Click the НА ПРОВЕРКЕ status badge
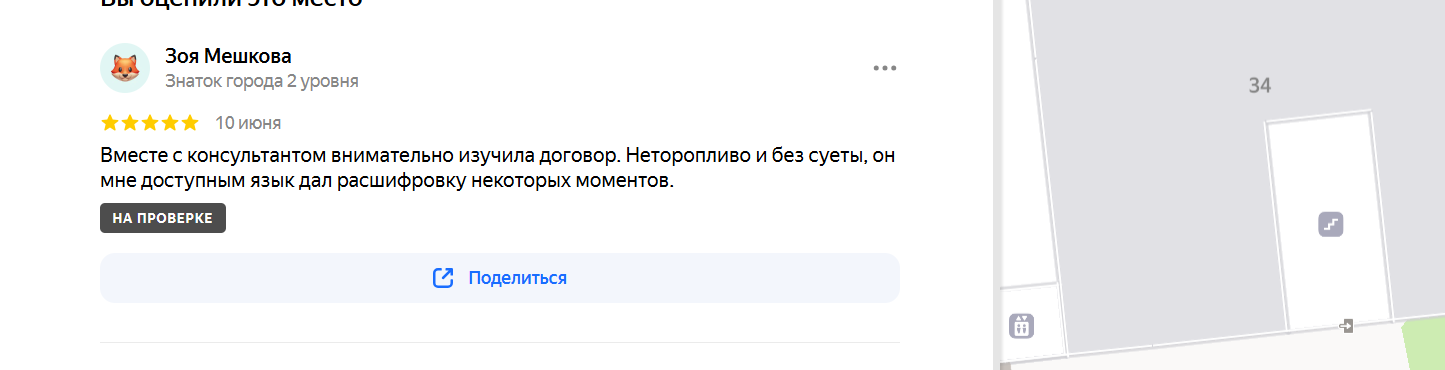This screenshot has height=370, width=1445. [163, 218]
